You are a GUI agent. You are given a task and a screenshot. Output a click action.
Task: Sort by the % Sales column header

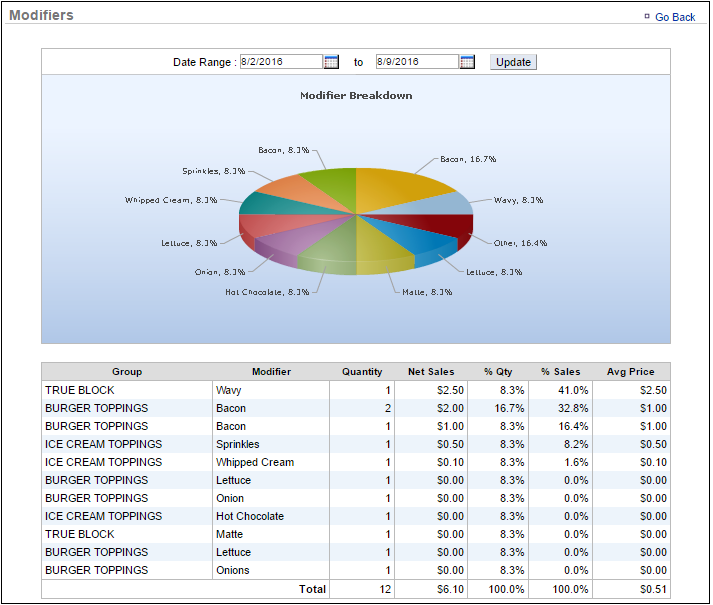click(x=561, y=372)
